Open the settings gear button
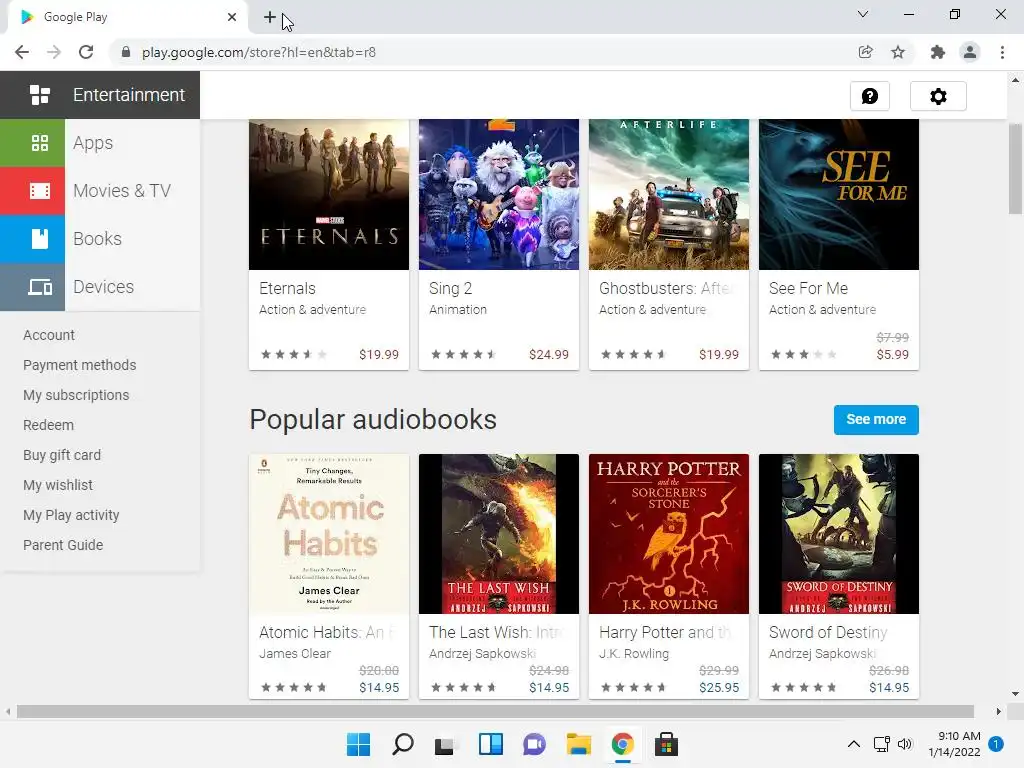1024x768 pixels. [938, 96]
